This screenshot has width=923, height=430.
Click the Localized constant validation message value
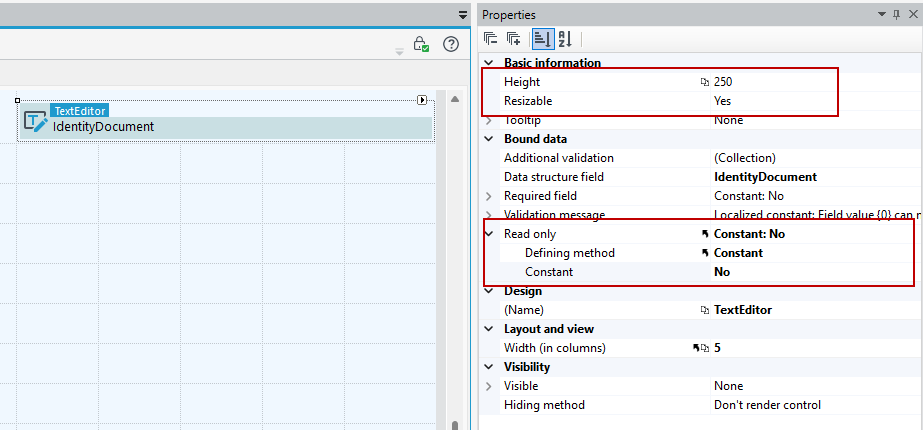click(817, 215)
